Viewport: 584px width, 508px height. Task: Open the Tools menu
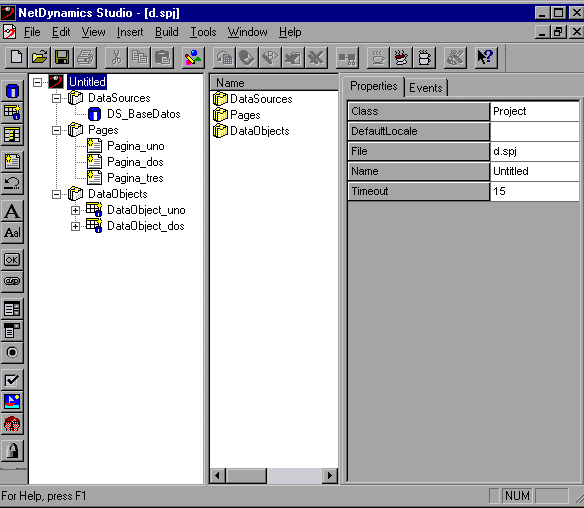pyautogui.click(x=203, y=32)
